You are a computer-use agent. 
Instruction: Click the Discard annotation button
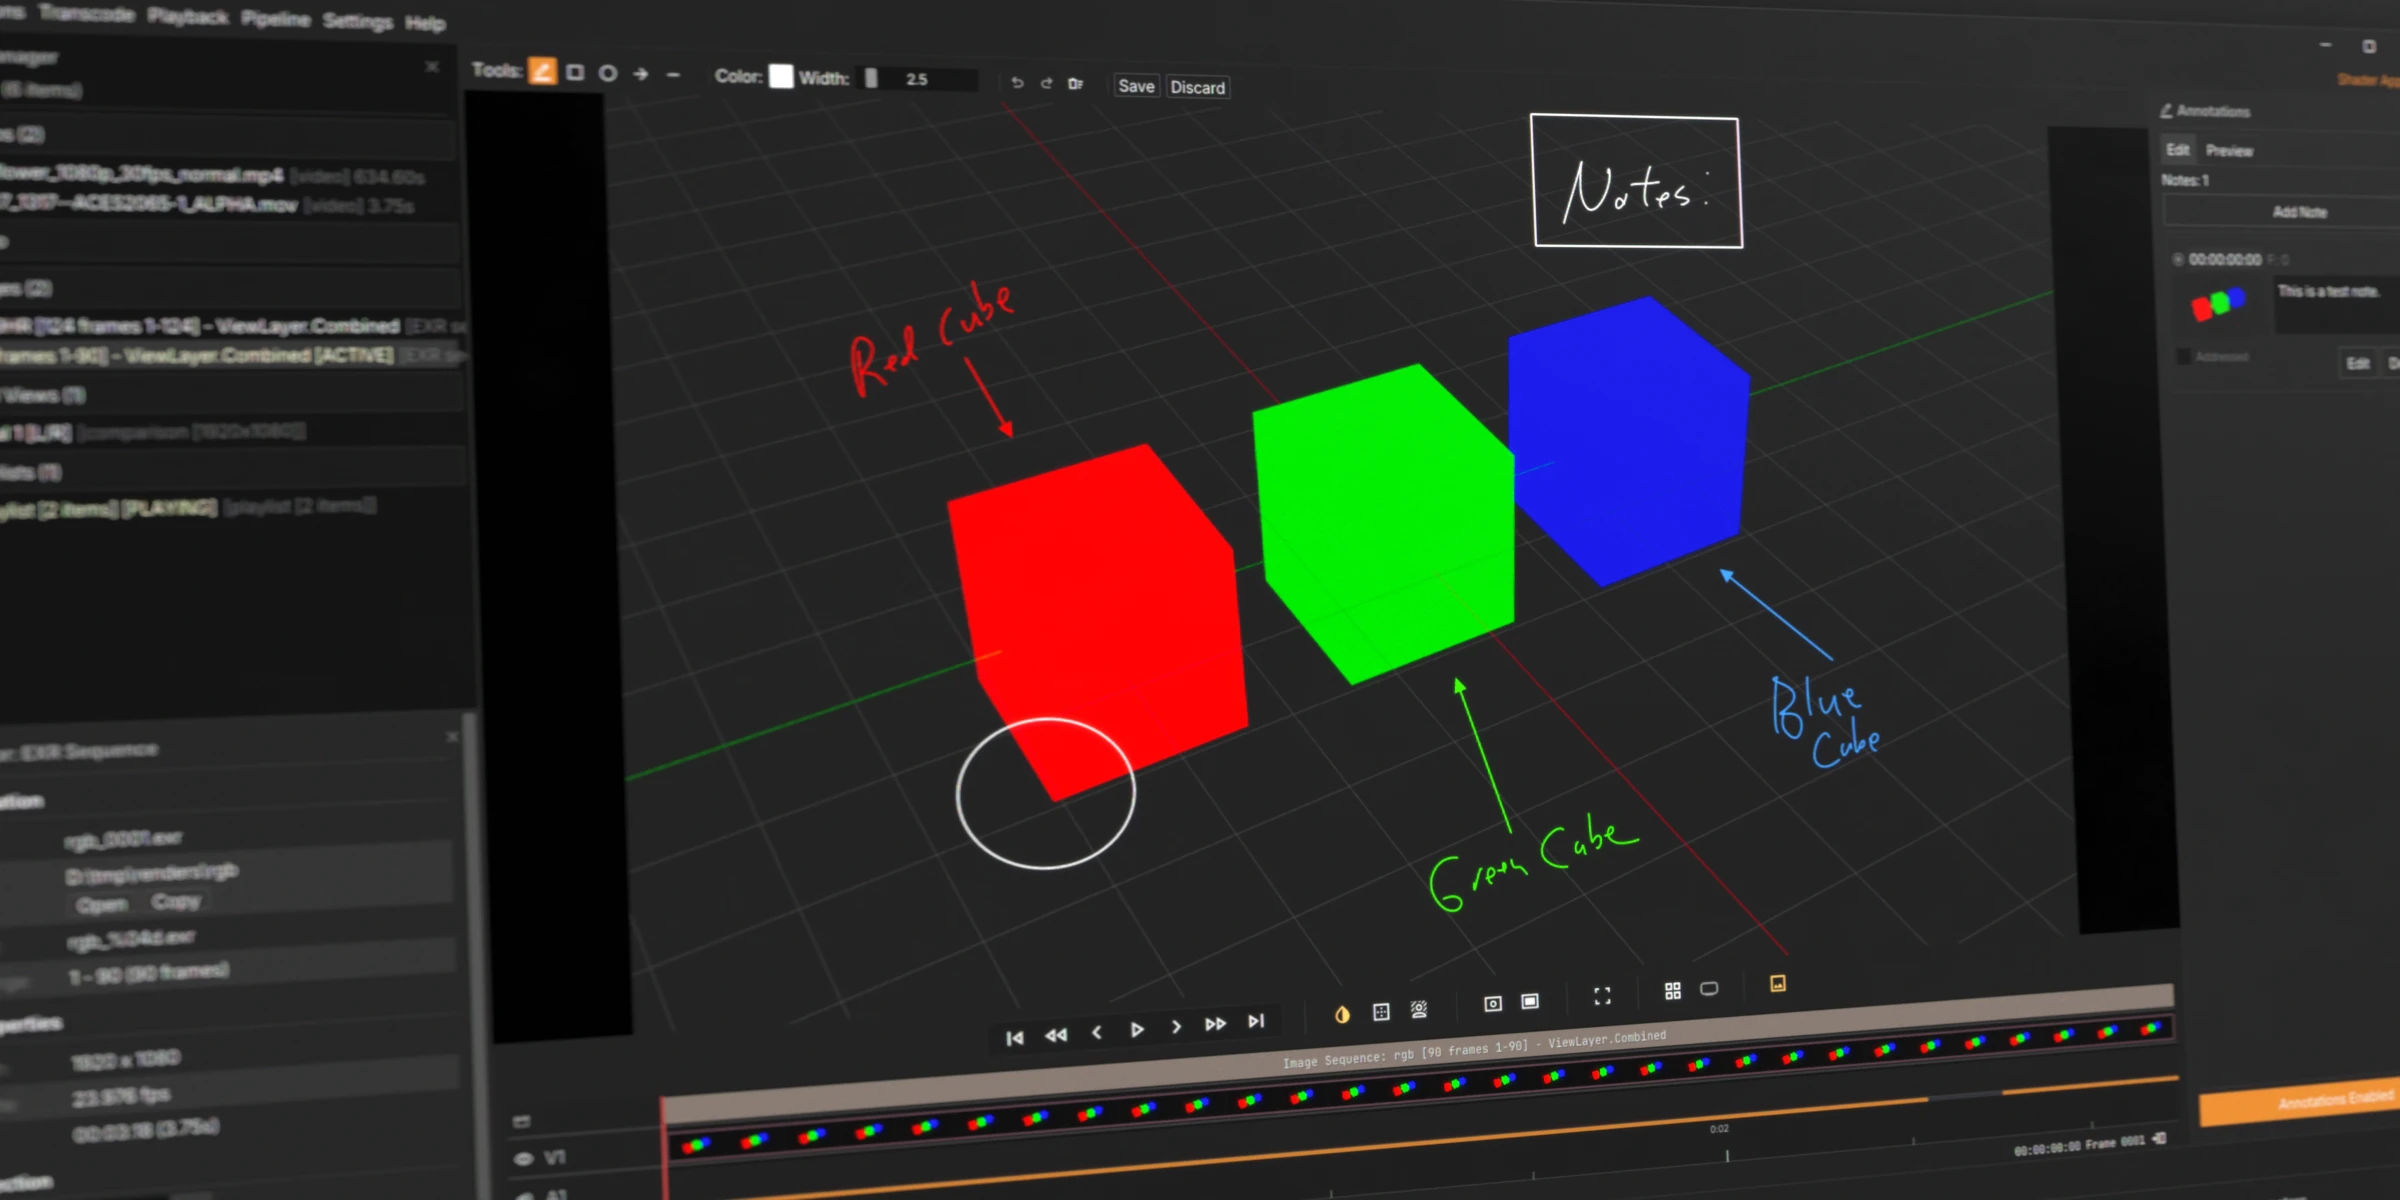point(1197,88)
